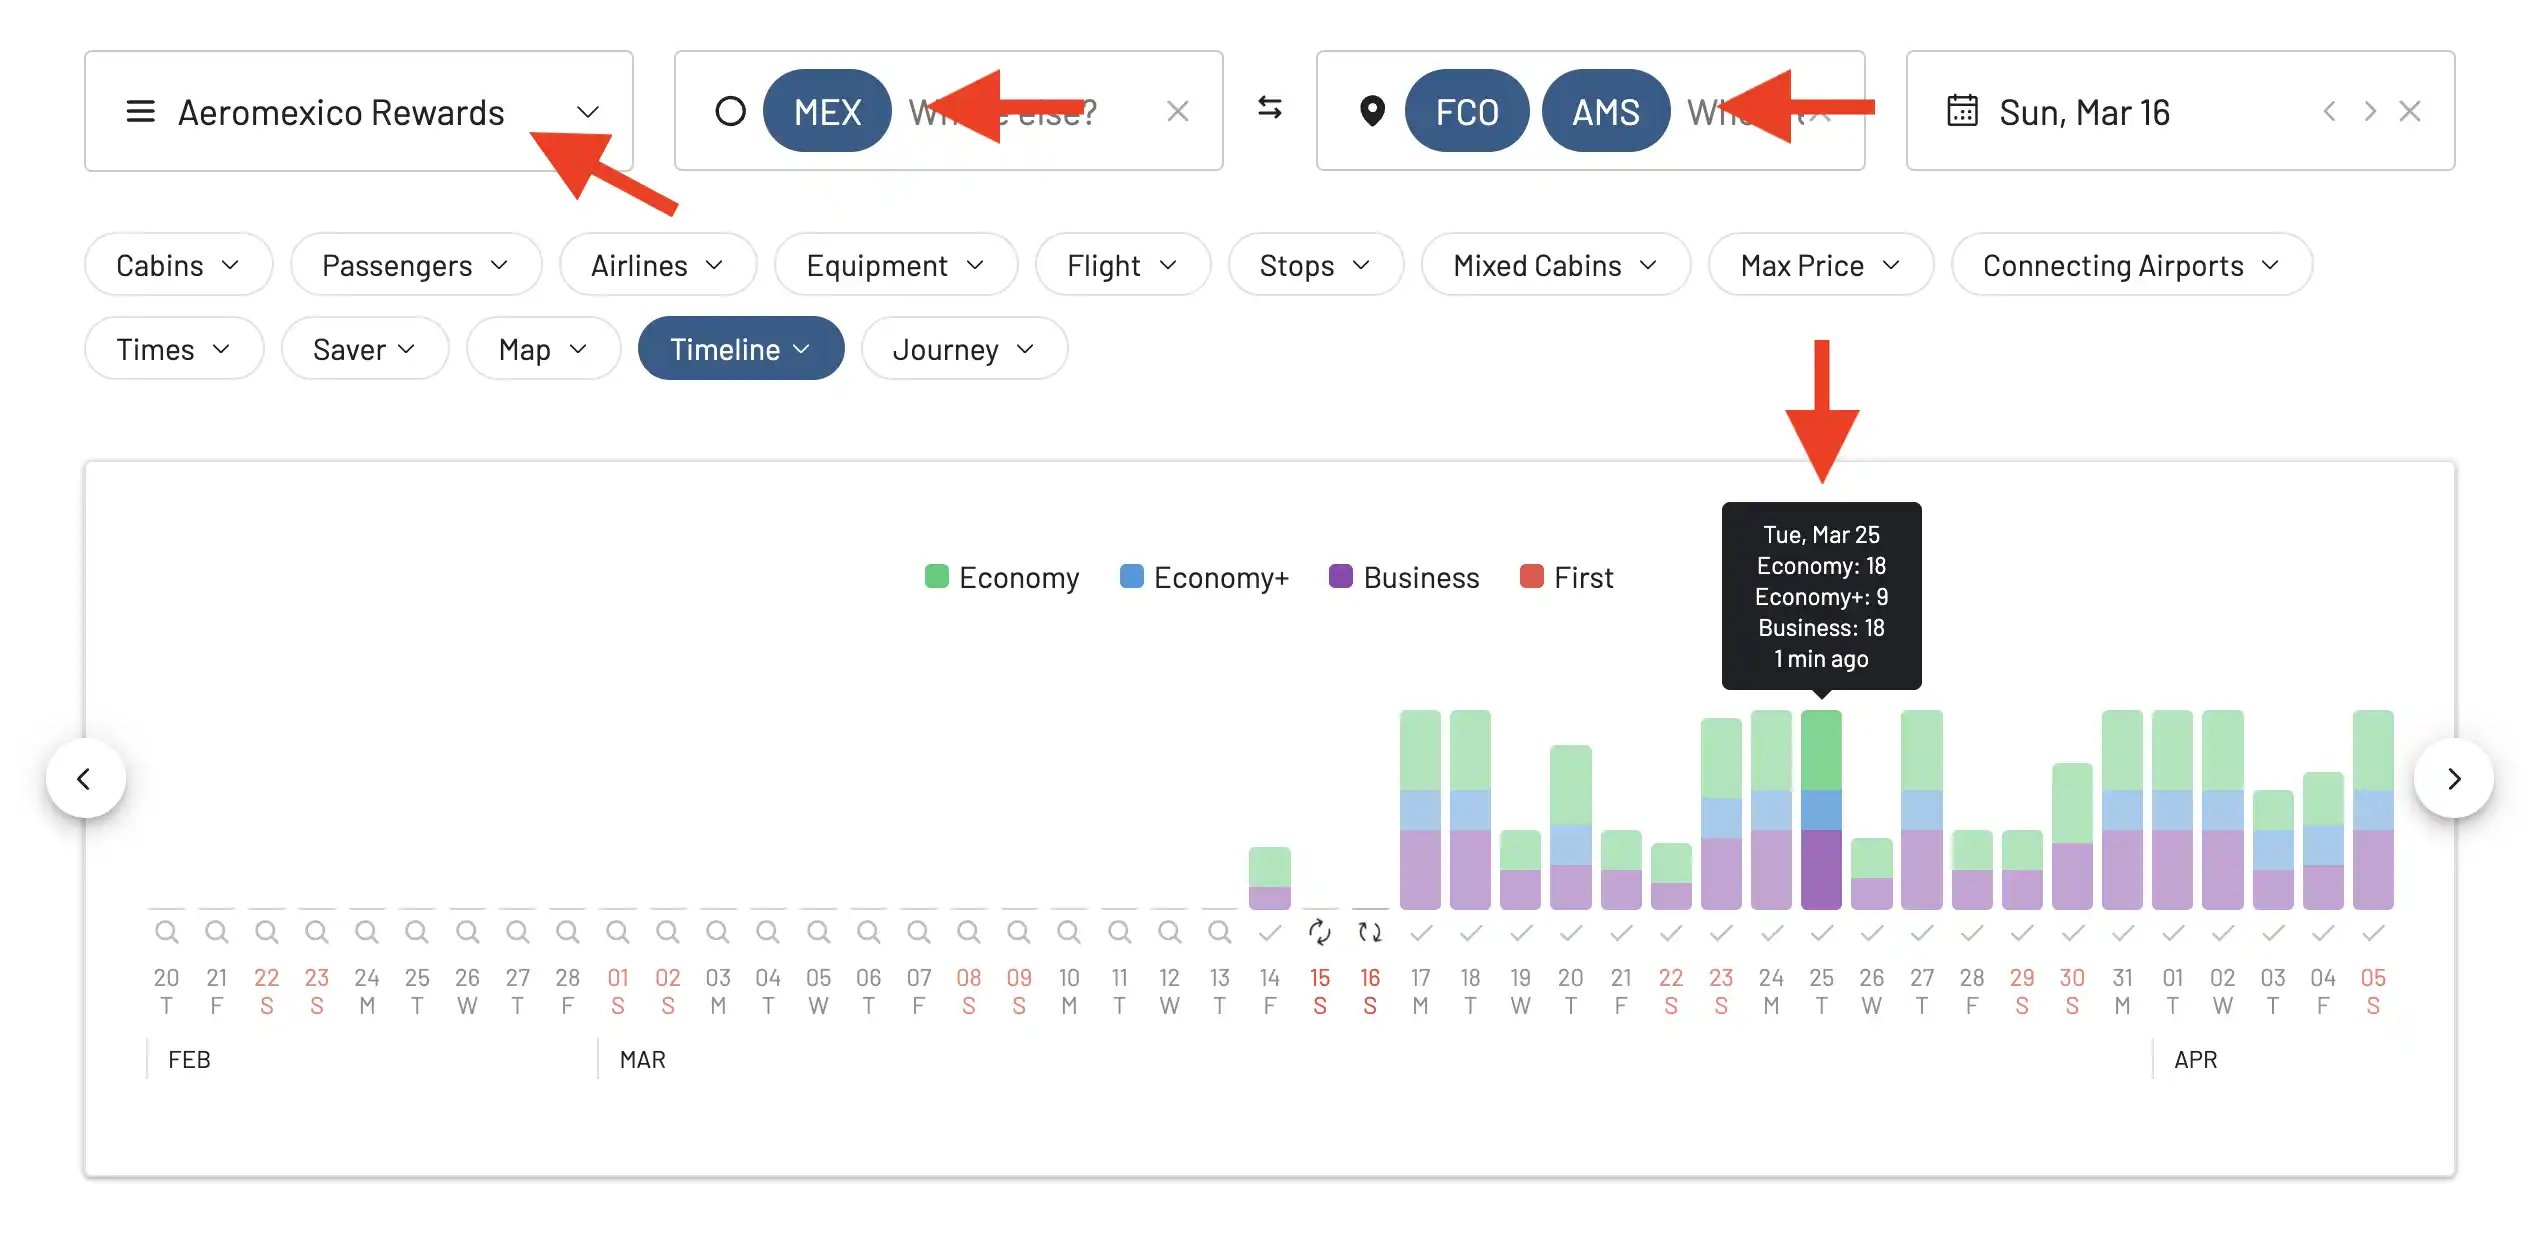Viewport: 2540px width, 1234px height.
Task: Open the Saver filter
Action: (x=364, y=349)
